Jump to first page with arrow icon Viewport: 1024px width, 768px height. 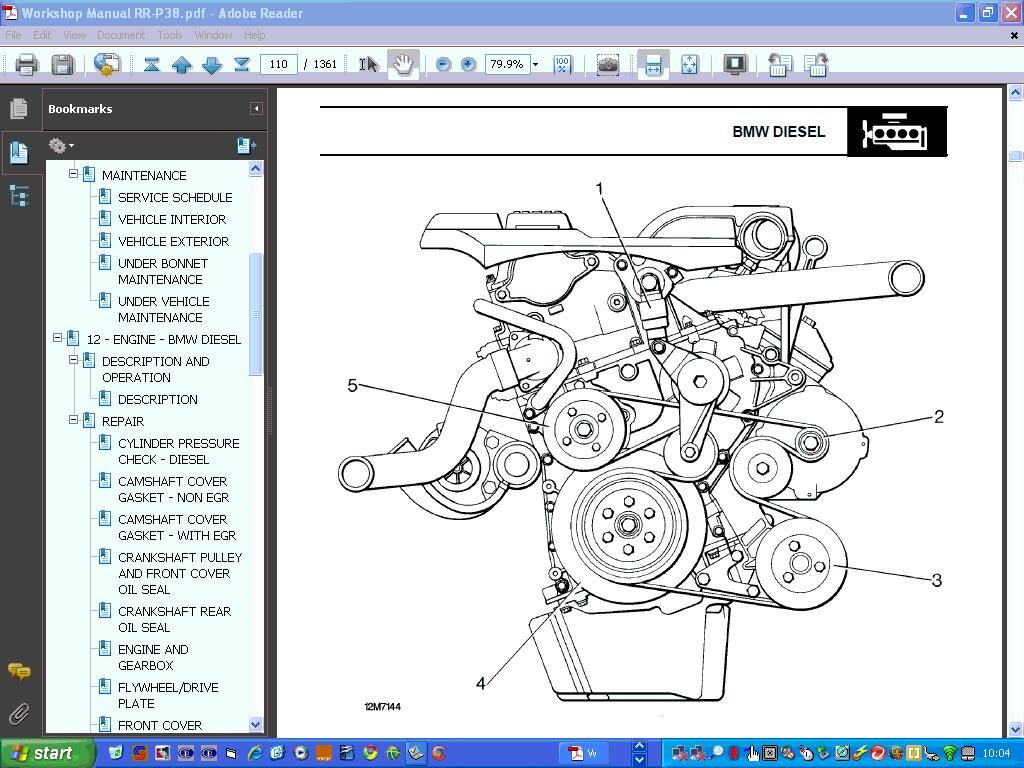(x=152, y=64)
